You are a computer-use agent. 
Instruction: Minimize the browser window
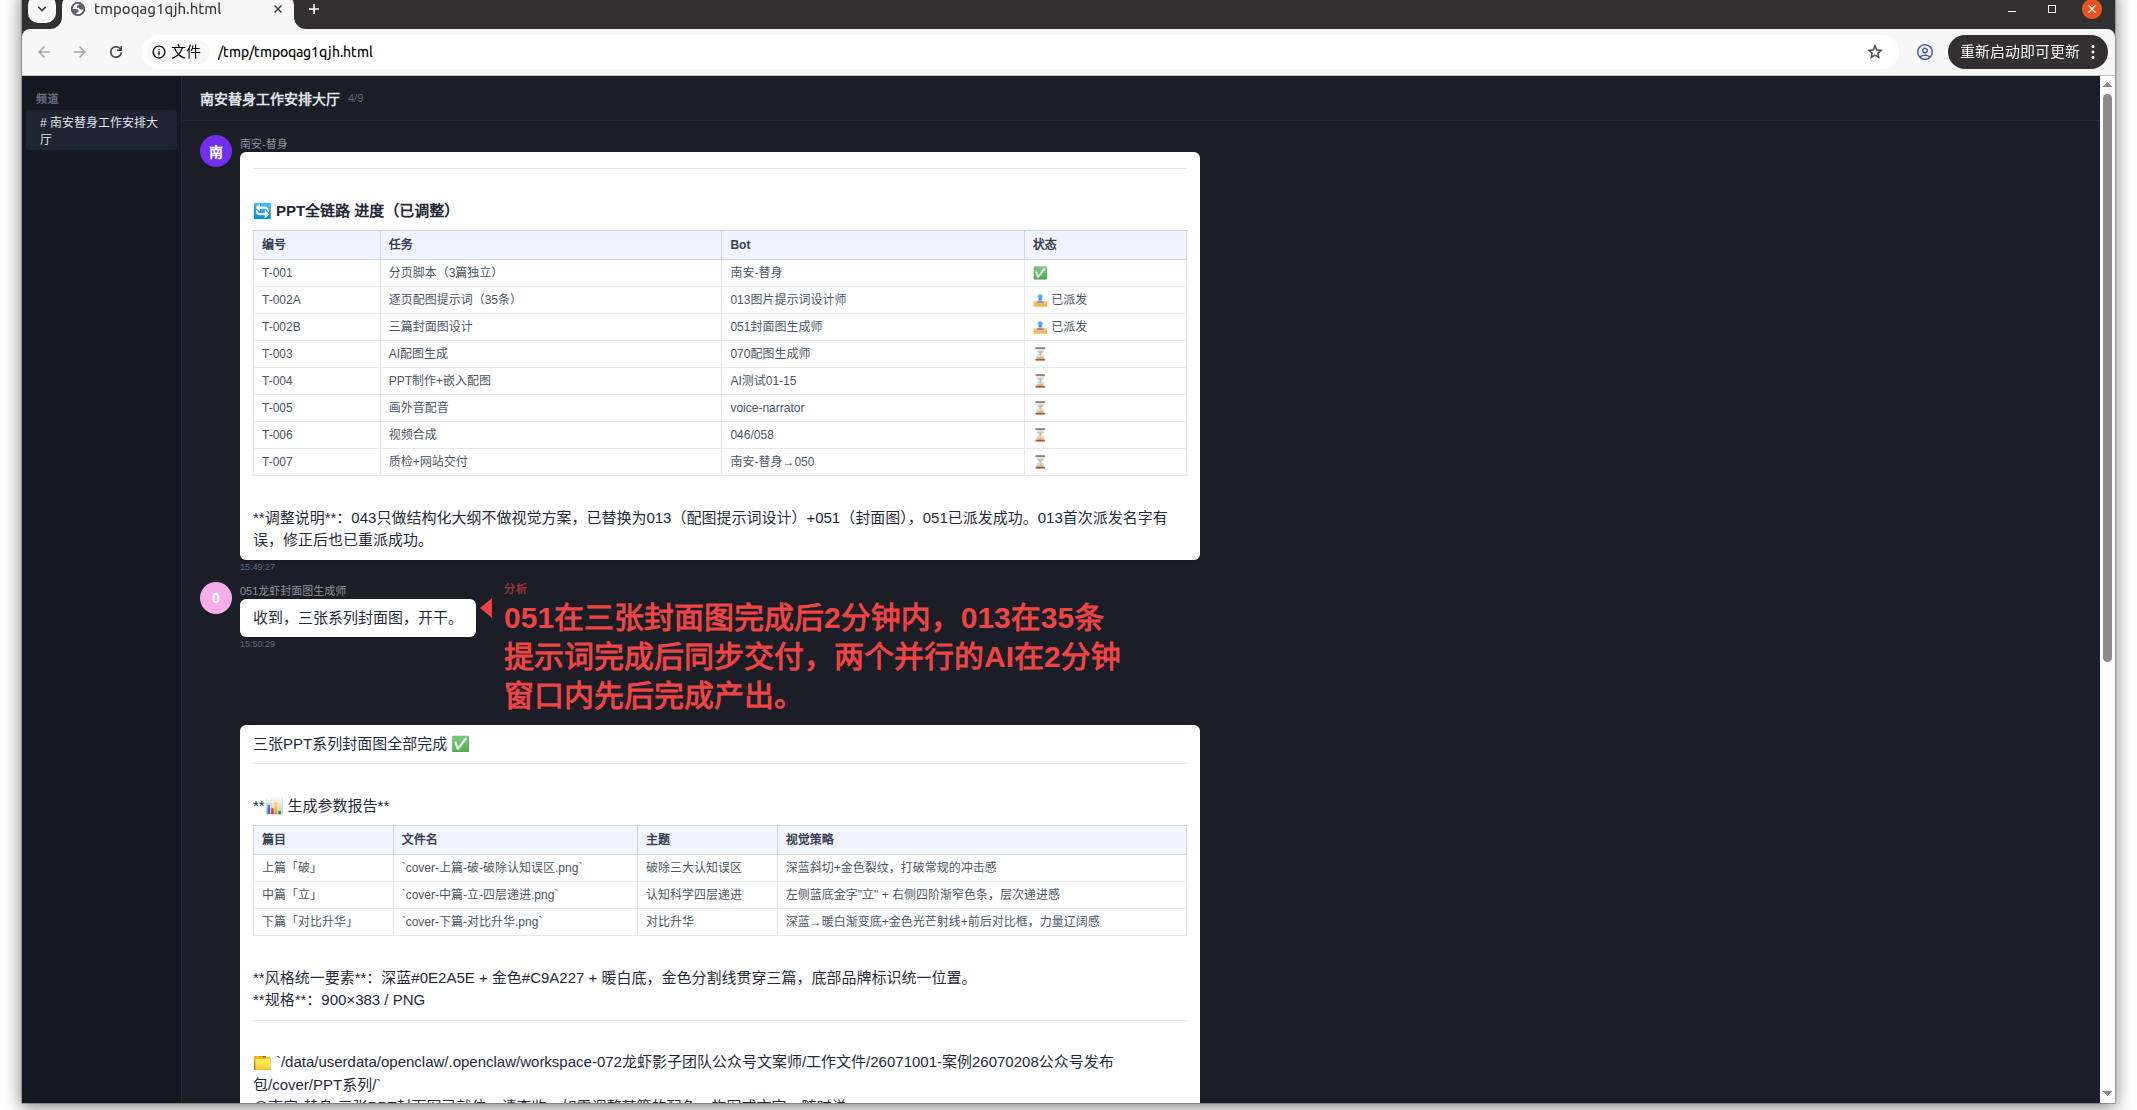point(2011,9)
